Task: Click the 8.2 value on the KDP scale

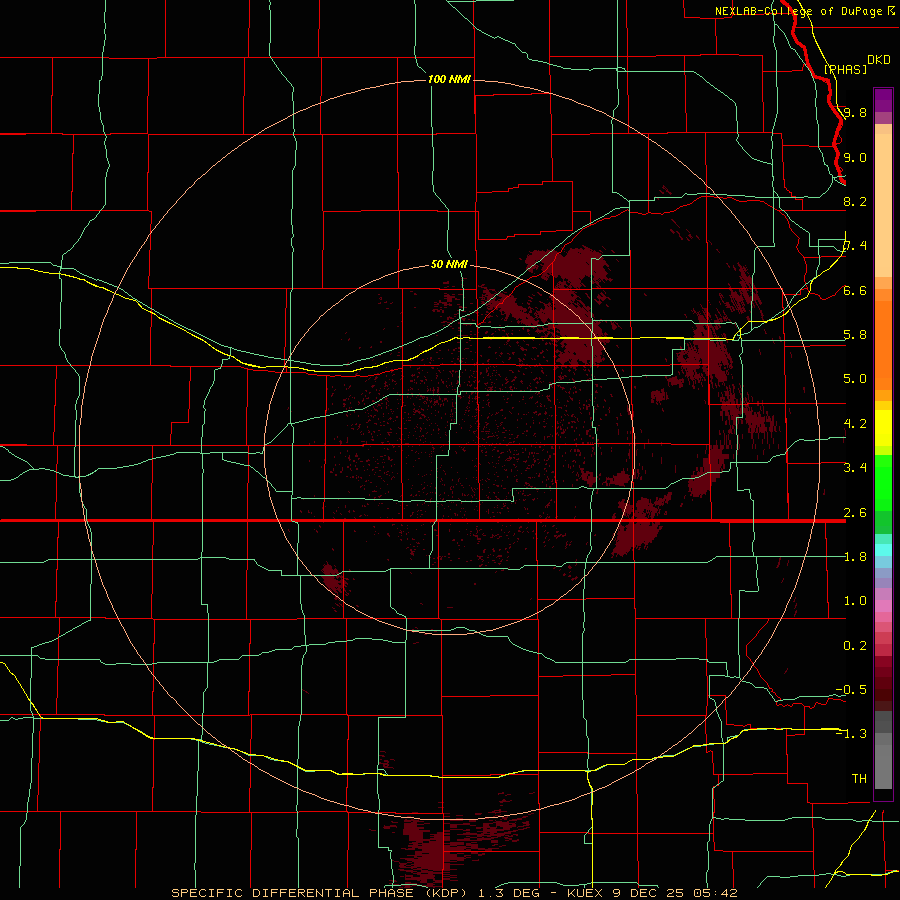Action: [x=855, y=201]
